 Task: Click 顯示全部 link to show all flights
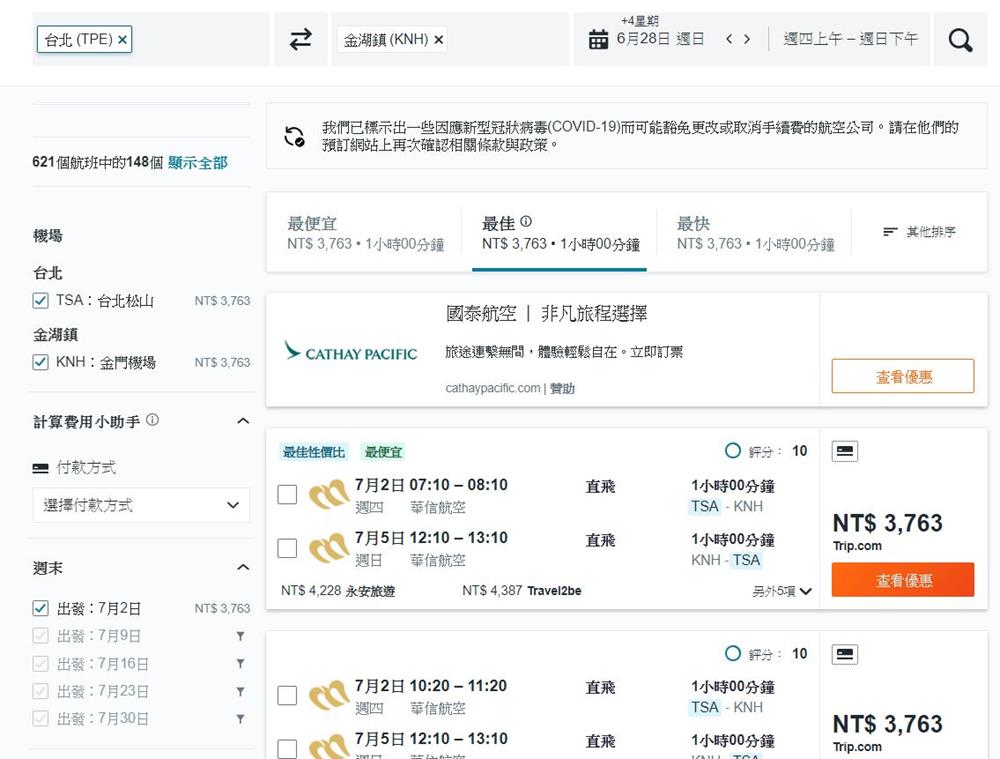[198, 163]
